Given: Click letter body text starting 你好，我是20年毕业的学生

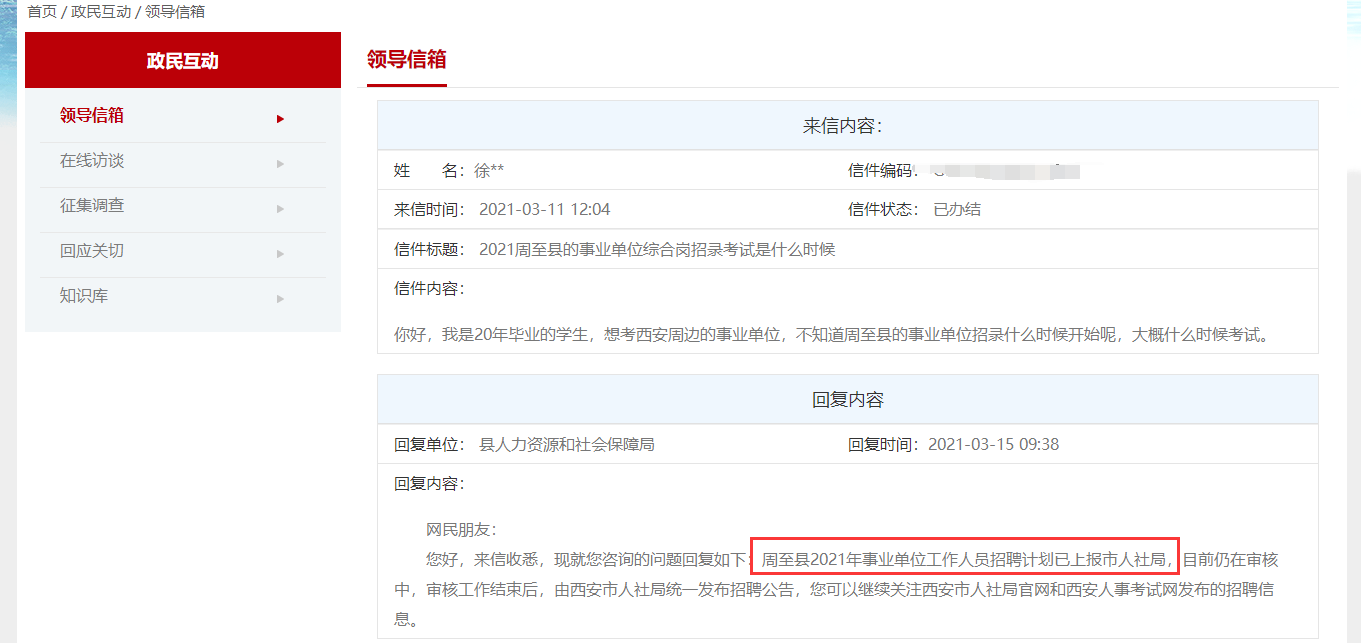Looking at the screenshot, I should tap(831, 335).
